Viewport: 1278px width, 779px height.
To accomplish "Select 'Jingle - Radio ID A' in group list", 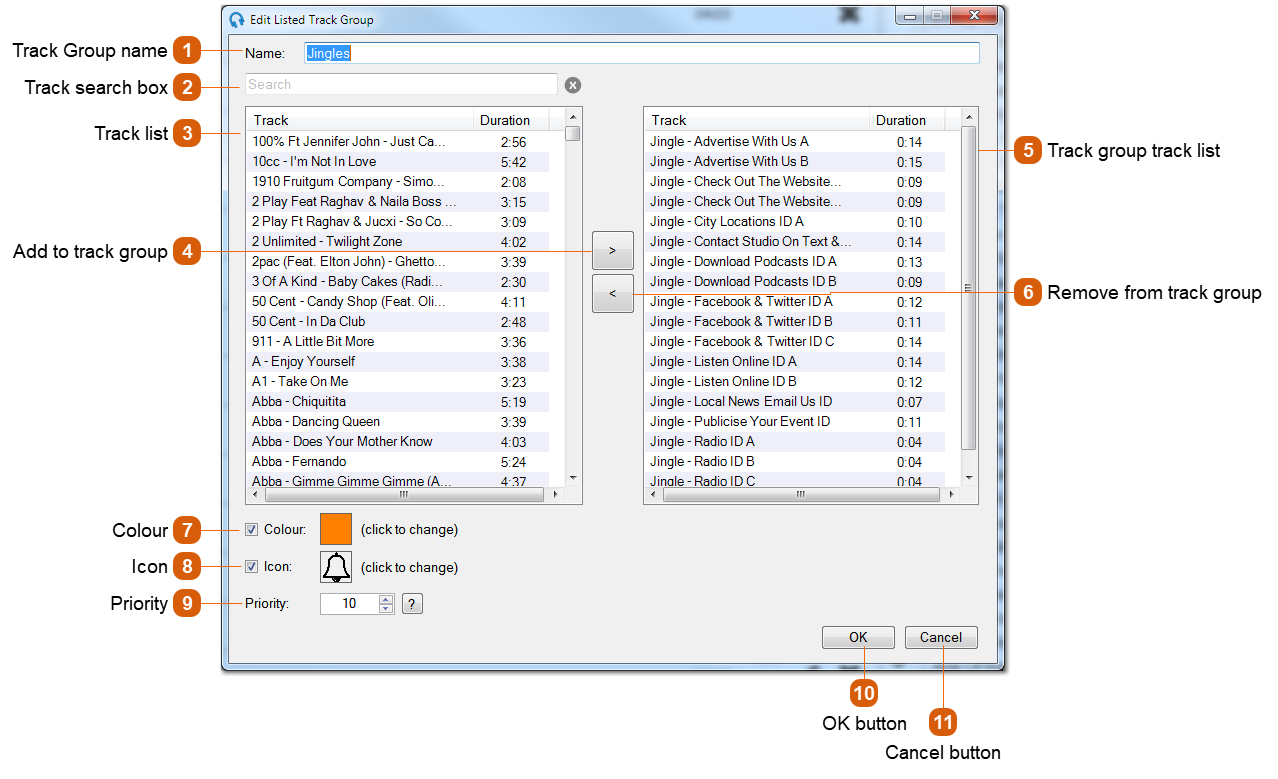I will coord(702,441).
